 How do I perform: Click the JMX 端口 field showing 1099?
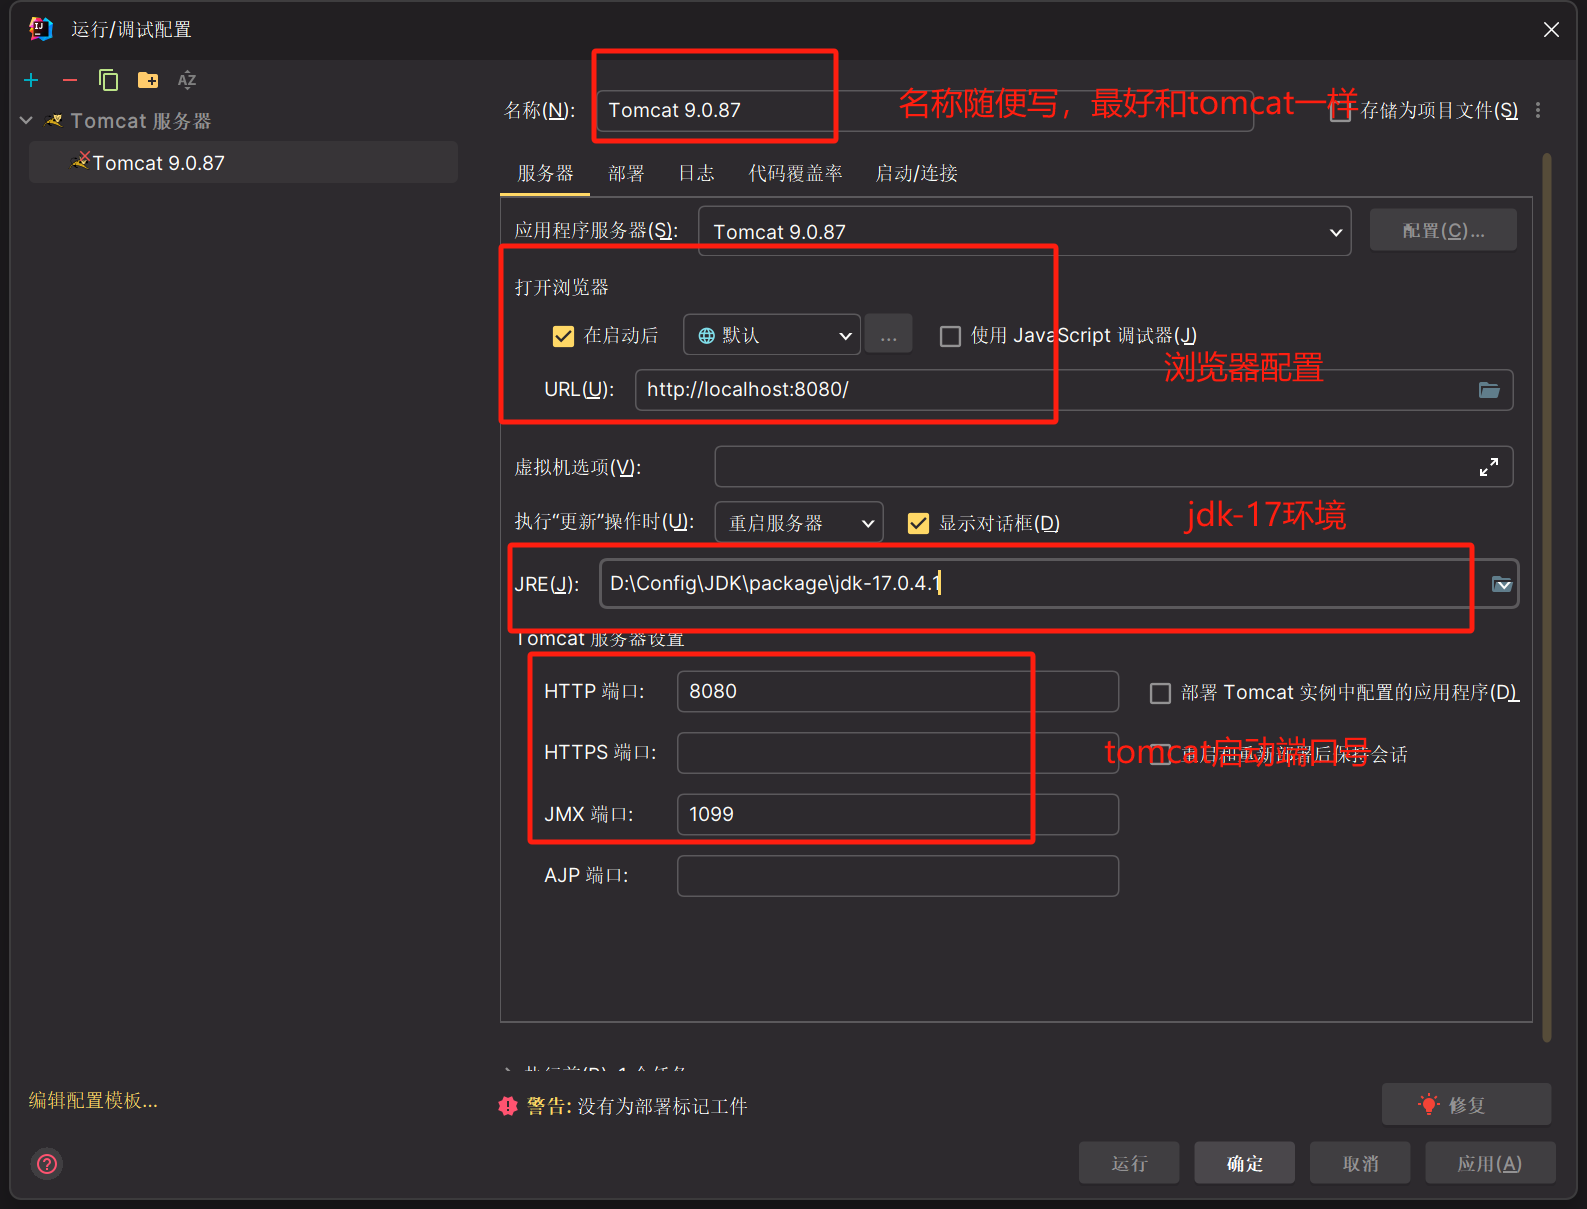[x=898, y=814]
